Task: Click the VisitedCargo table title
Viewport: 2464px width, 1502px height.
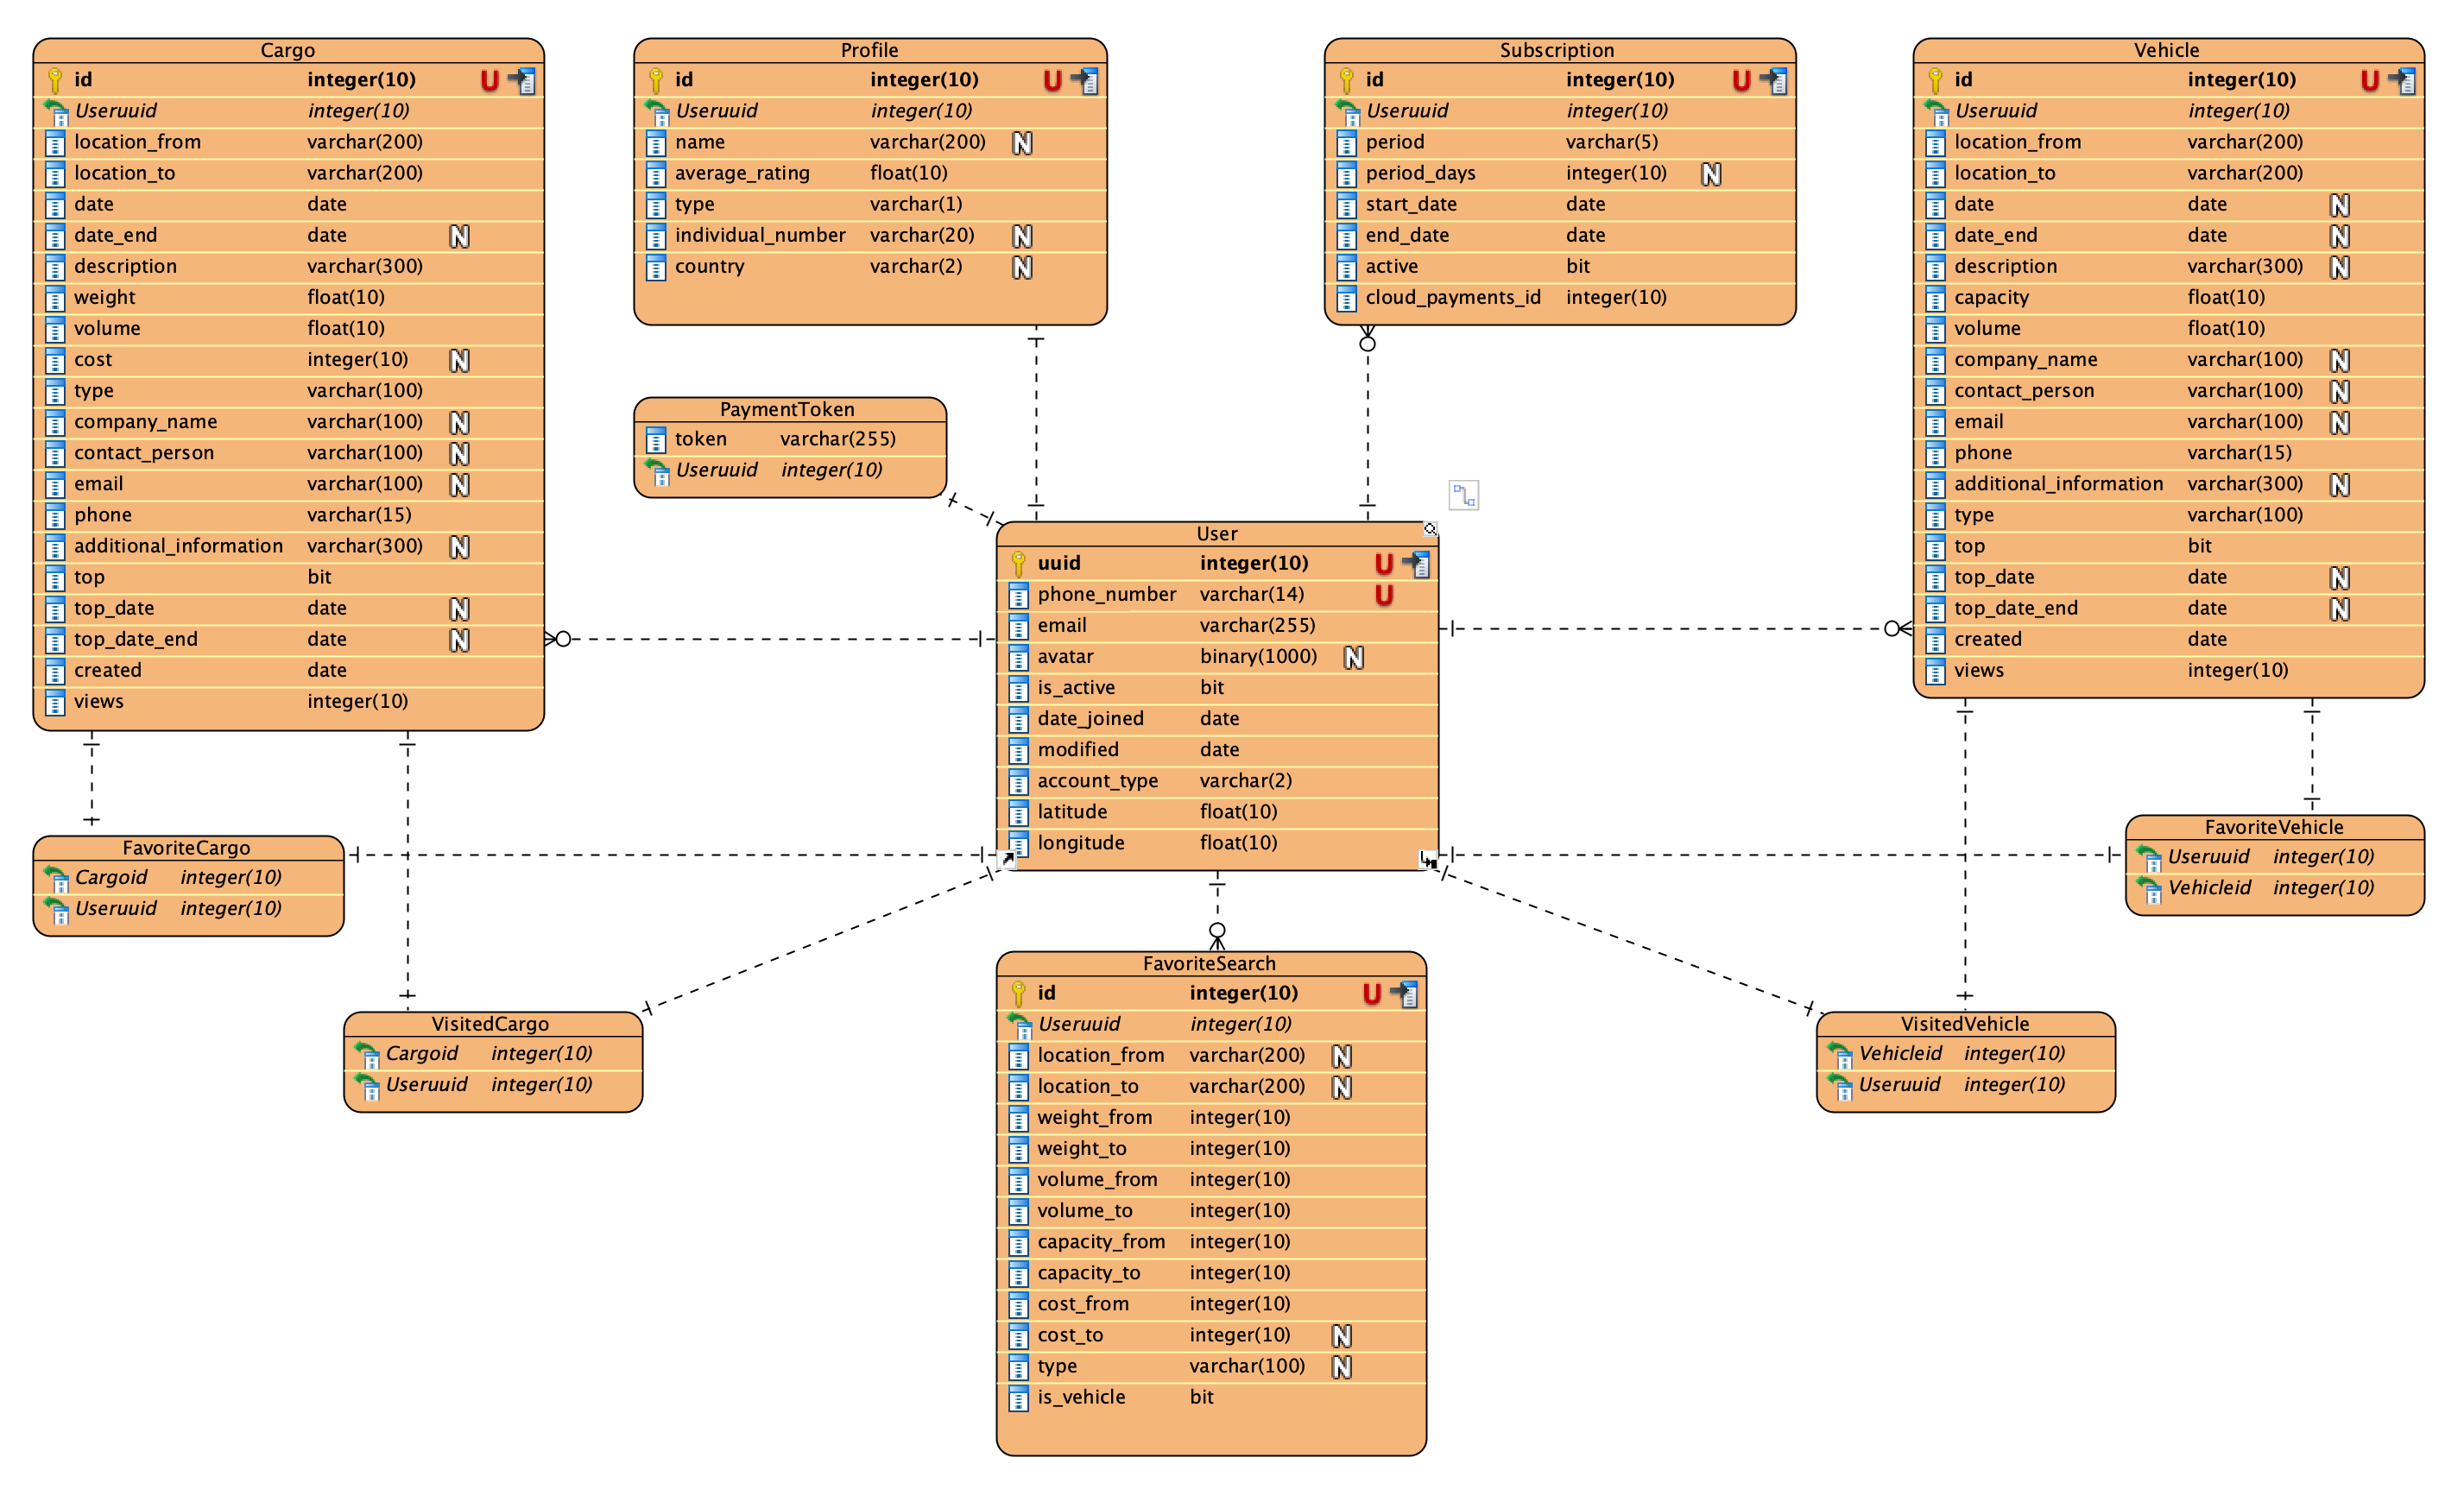Action: pyautogui.click(x=490, y=1024)
